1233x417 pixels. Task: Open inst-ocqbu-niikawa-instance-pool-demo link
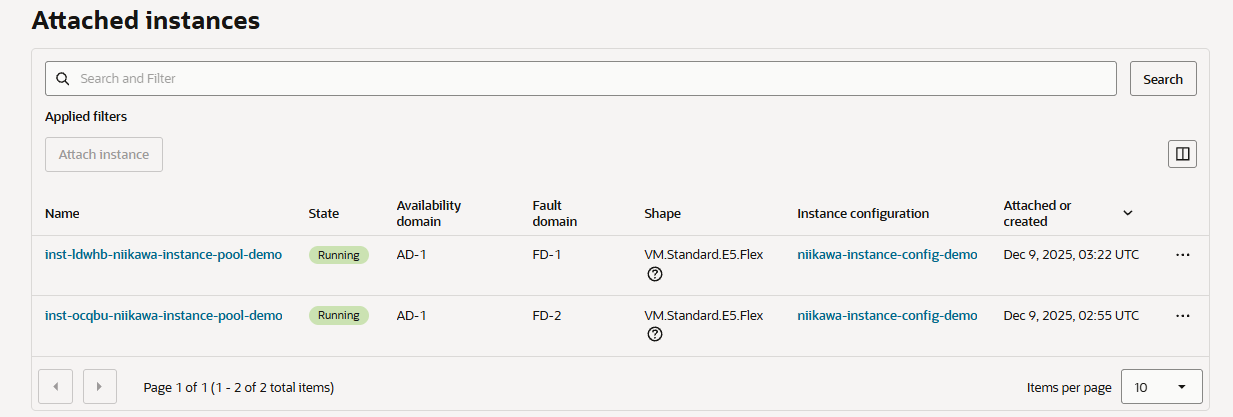tap(163, 316)
